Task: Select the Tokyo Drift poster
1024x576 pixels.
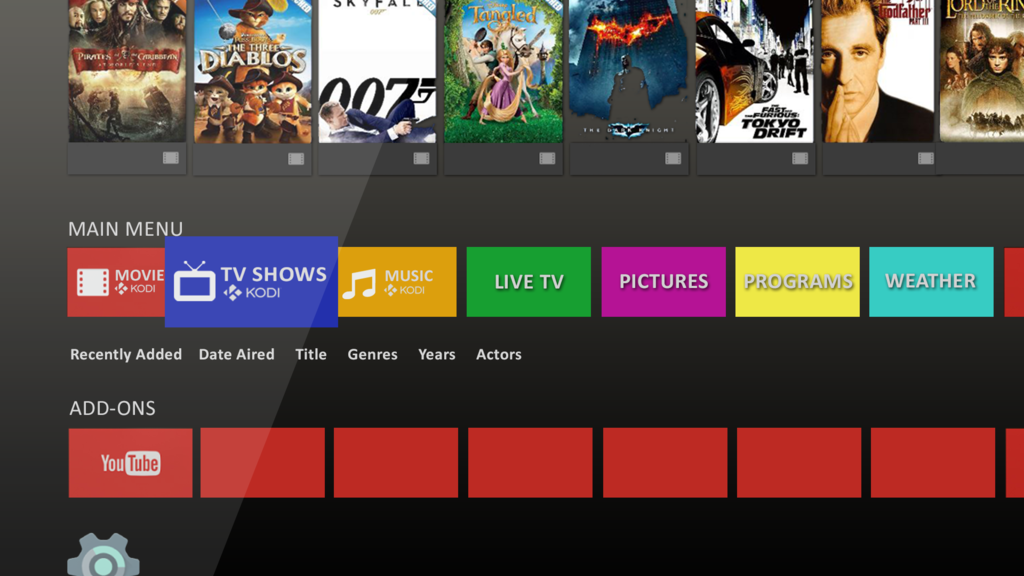Action: tap(755, 71)
